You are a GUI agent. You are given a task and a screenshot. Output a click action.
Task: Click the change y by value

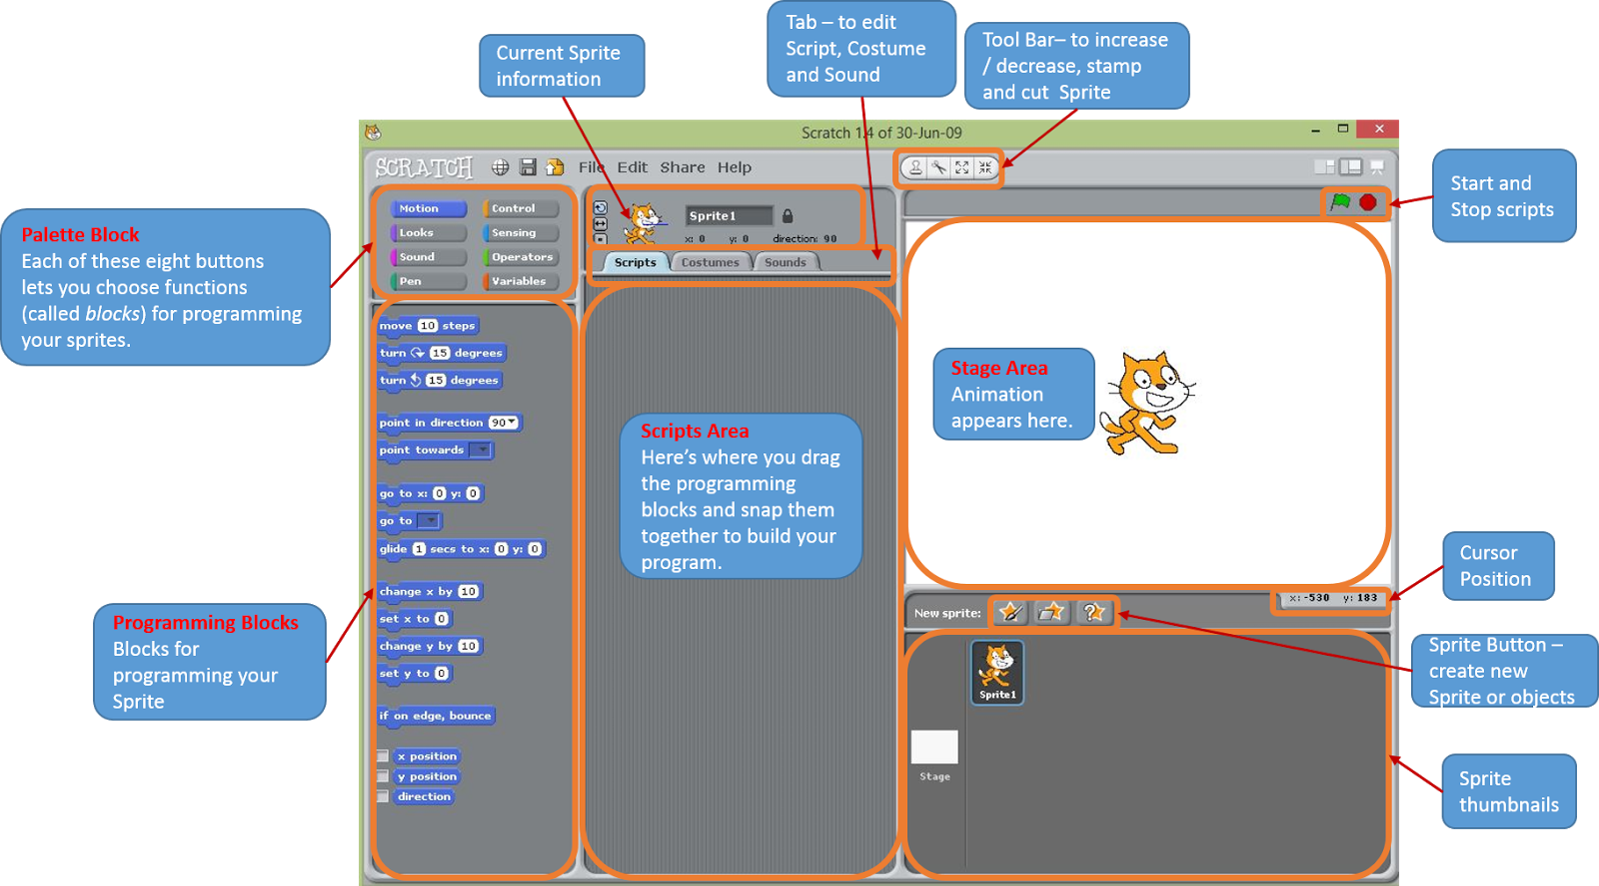pos(468,646)
